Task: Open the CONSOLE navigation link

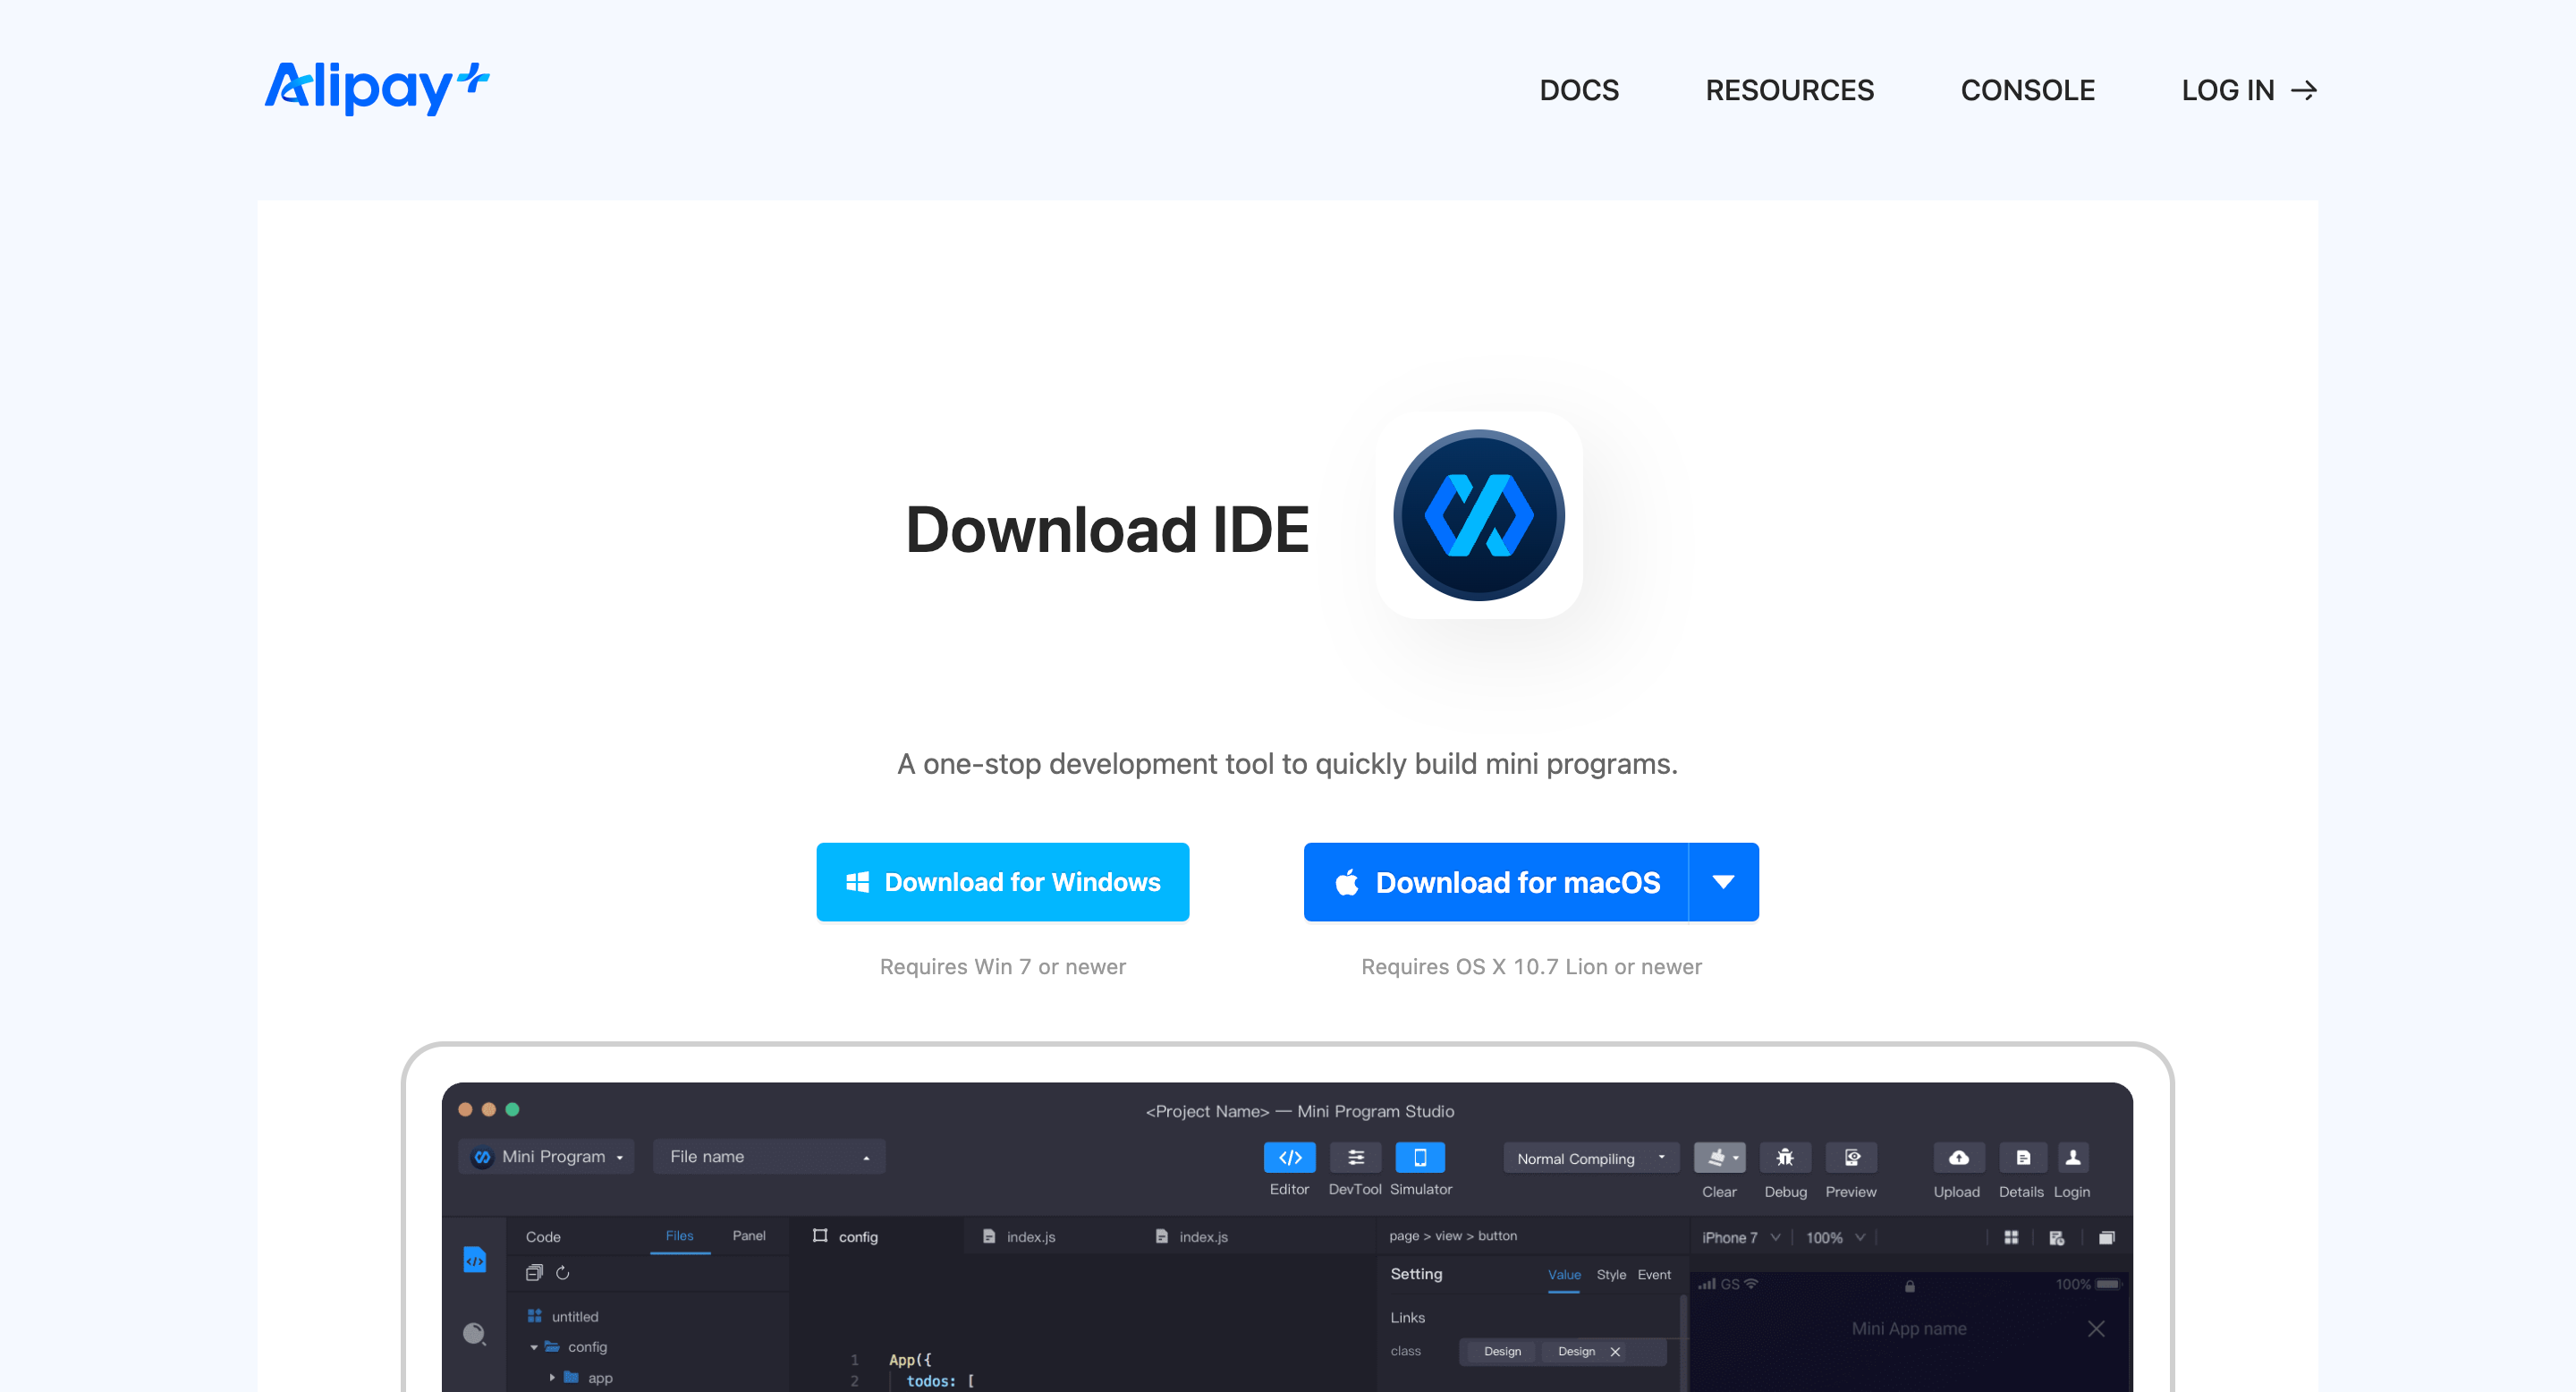Action: (2027, 90)
